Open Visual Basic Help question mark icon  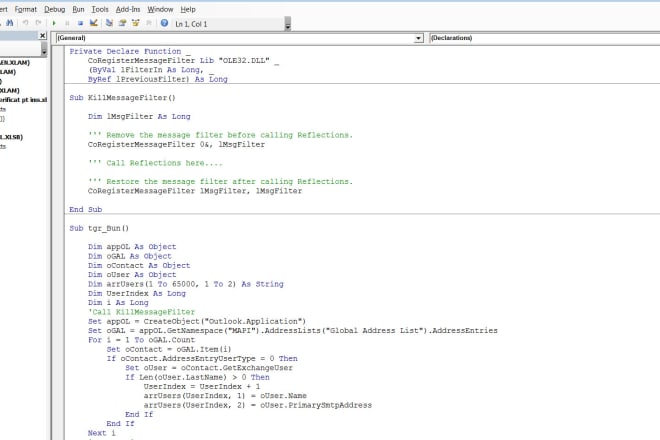(x=165, y=23)
